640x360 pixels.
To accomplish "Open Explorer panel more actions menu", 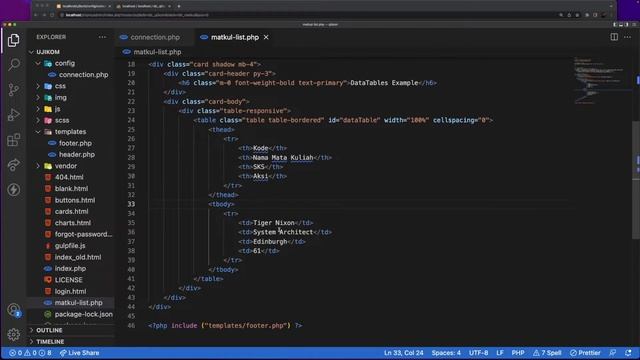I will [102, 37].
